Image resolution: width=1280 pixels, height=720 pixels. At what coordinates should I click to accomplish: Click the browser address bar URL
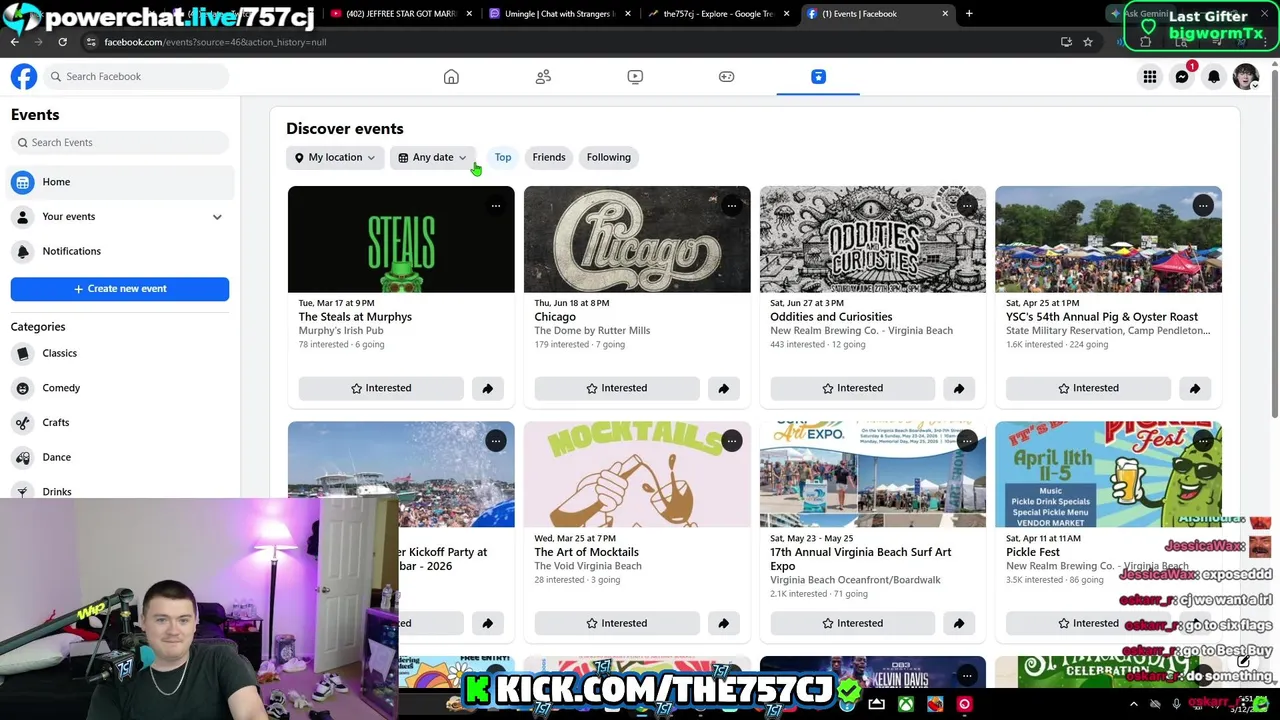[215, 42]
